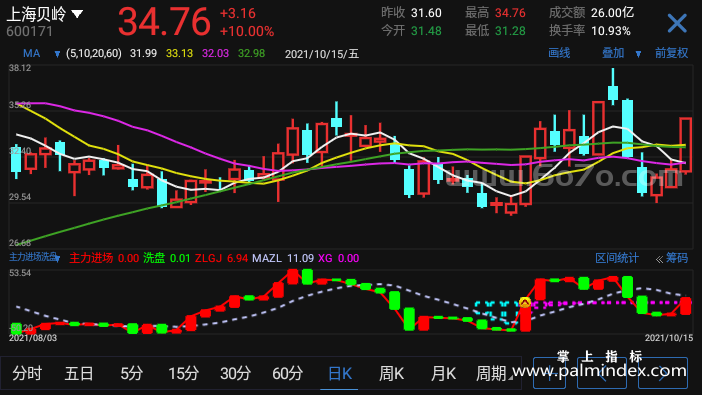Click the right arrow chart navigation button
Screen dimensions: 702x395
pyautogui.click(x=663, y=373)
